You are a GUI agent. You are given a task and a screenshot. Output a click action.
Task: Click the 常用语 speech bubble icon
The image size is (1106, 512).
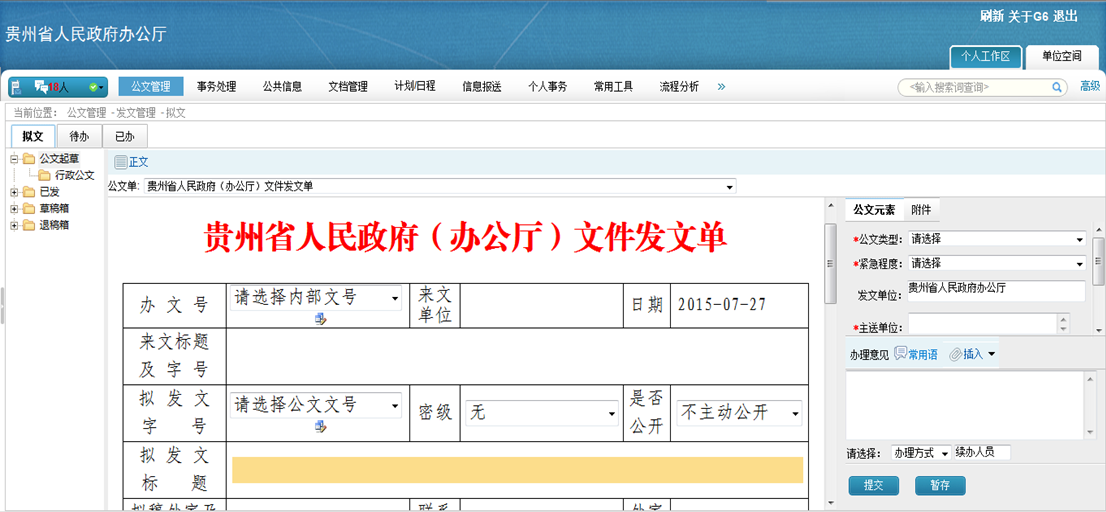click(901, 354)
